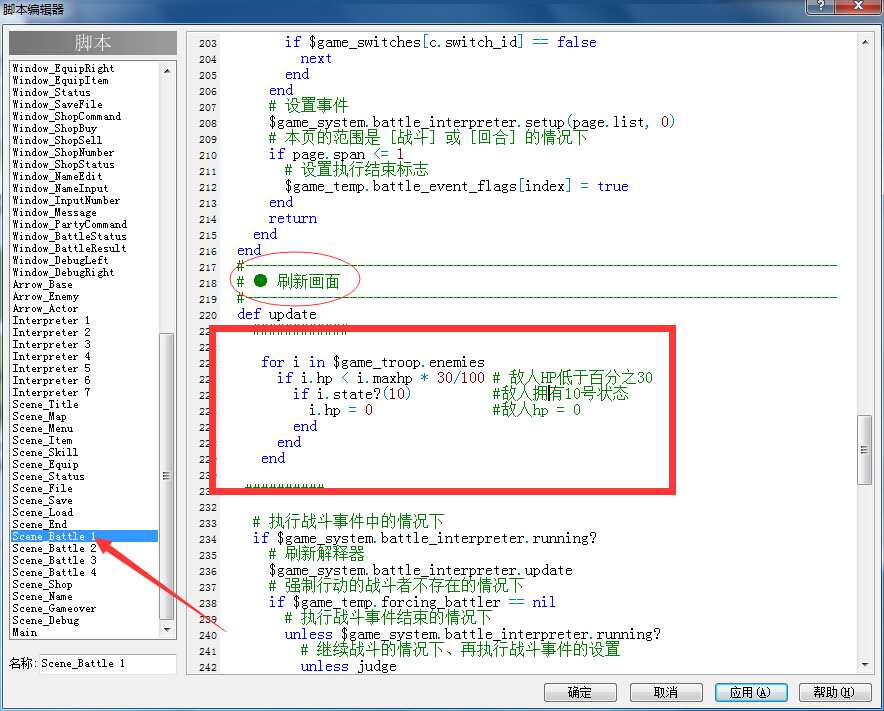The image size is (884, 711).
Task: Open the Scene_Battle 3 script
Action: point(85,560)
